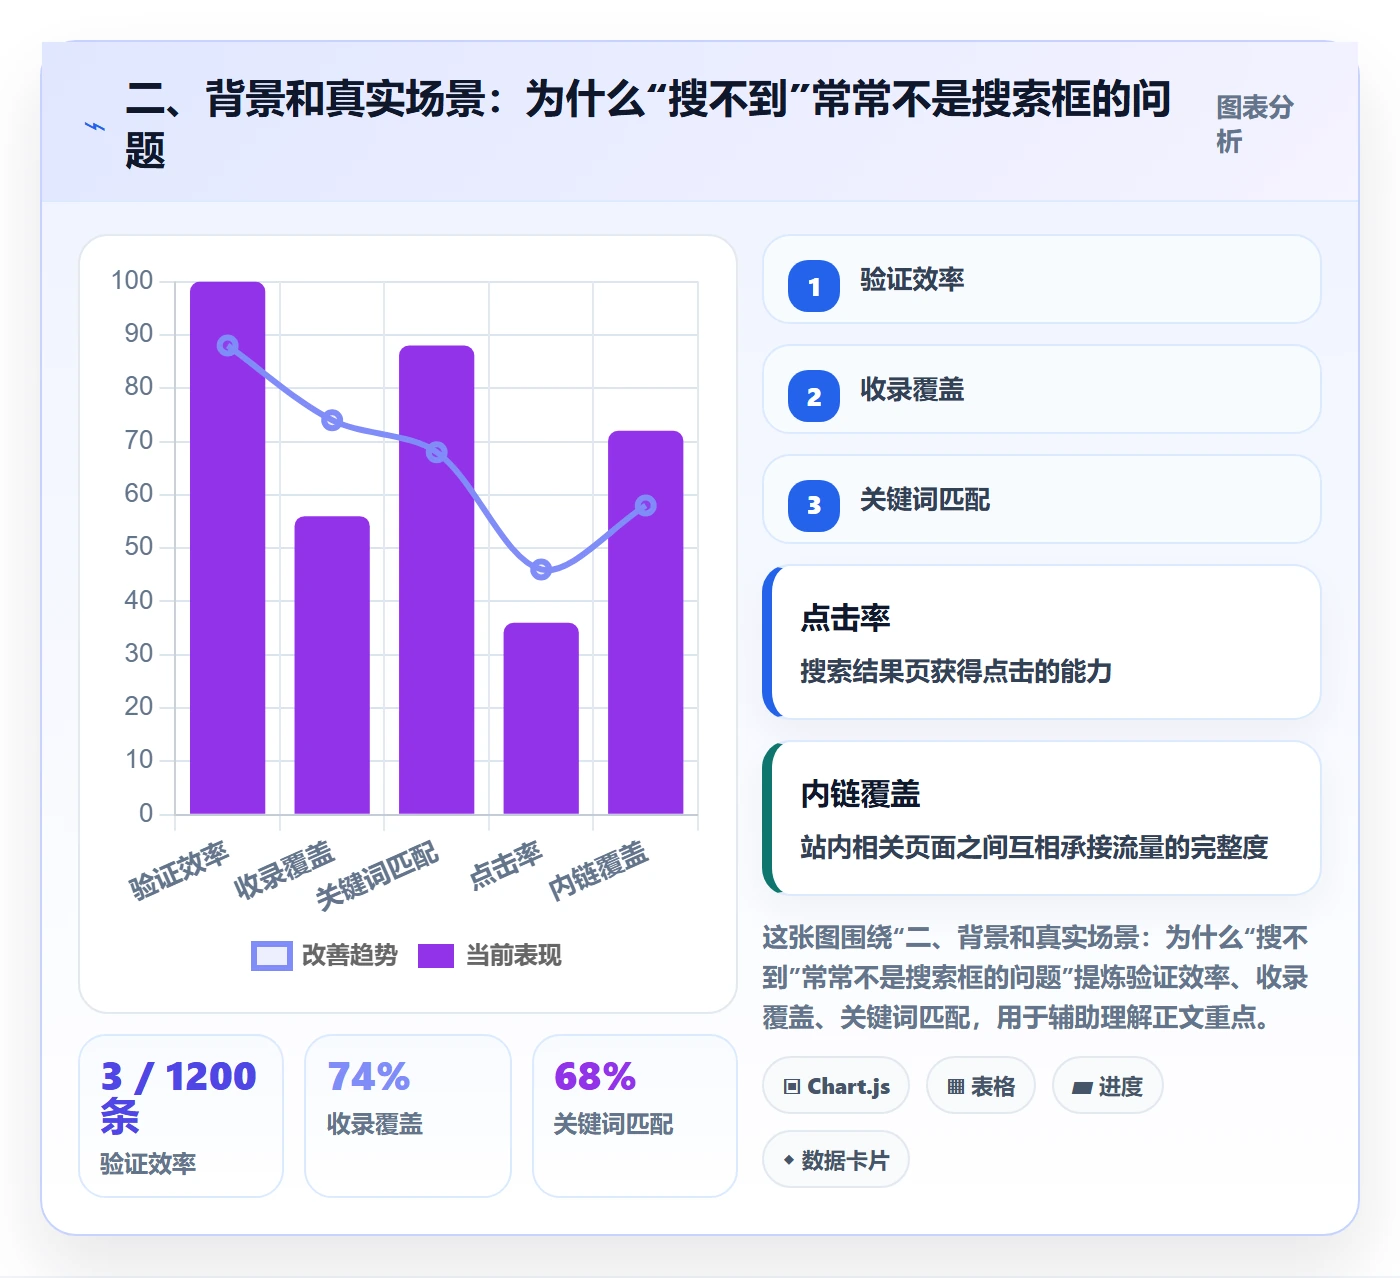Click the purple bar for 点击率

point(541,718)
